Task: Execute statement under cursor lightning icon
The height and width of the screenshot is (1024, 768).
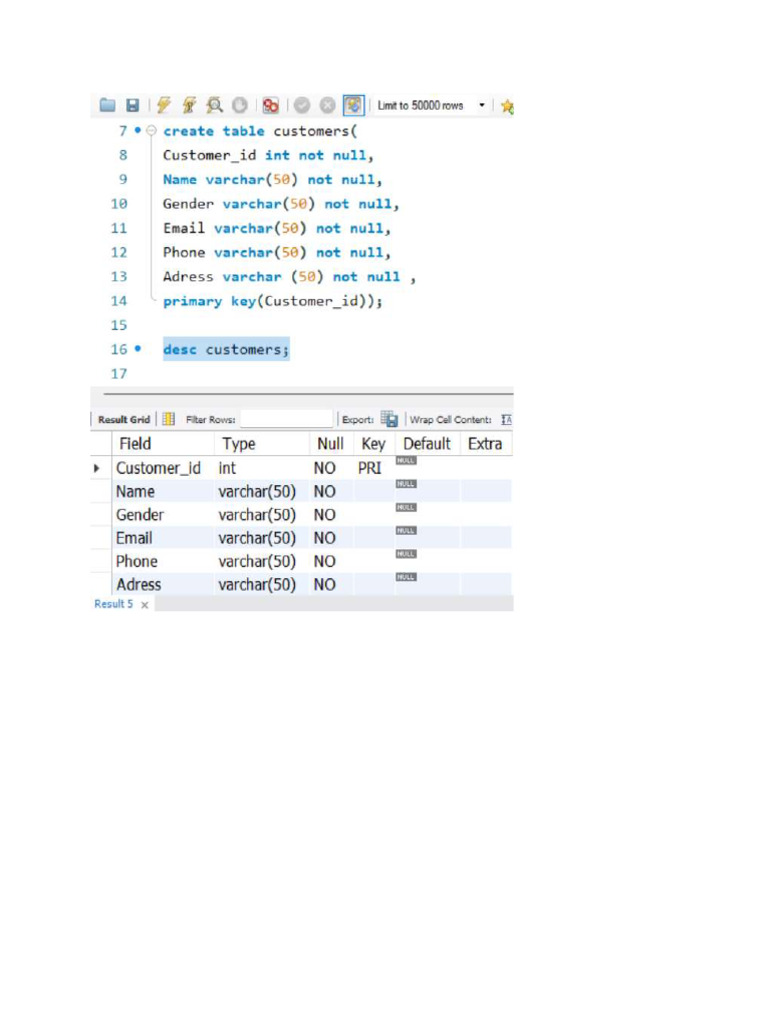Action: click(189, 105)
